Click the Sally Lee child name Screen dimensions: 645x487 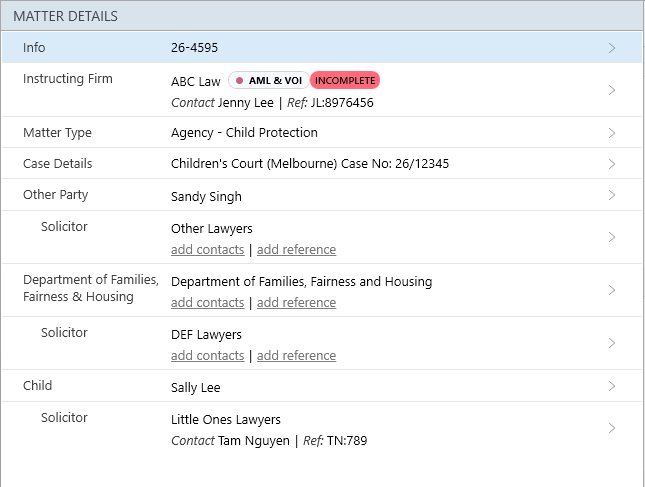[196, 387]
